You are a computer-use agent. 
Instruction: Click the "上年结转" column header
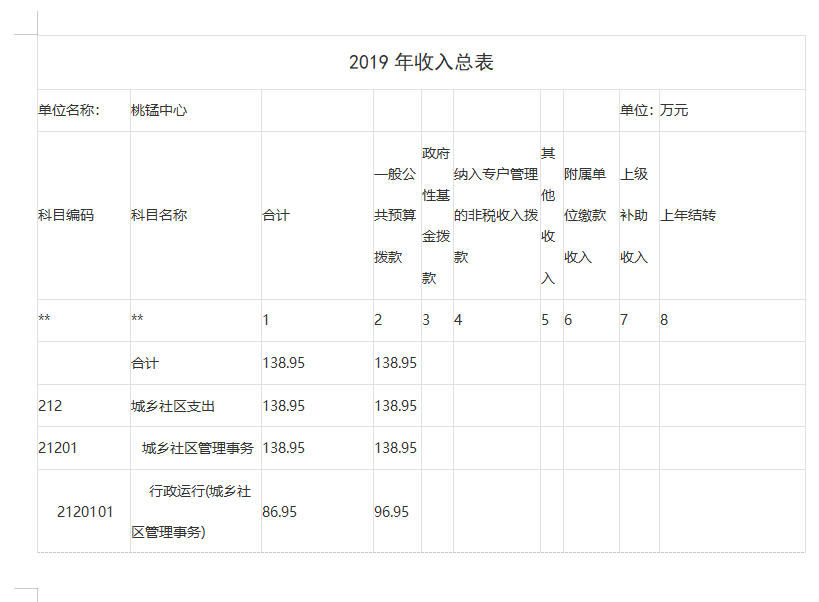(x=688, y=215)
